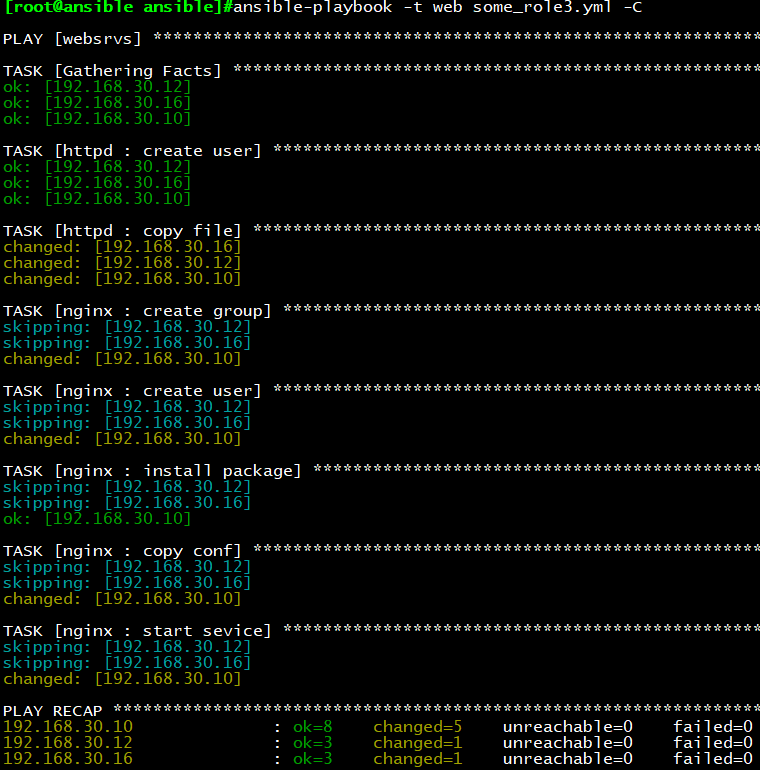Click host 192.168.30.12 in PLAY RECAP
This screenshot has height=770, width=760.
[68, 742]
